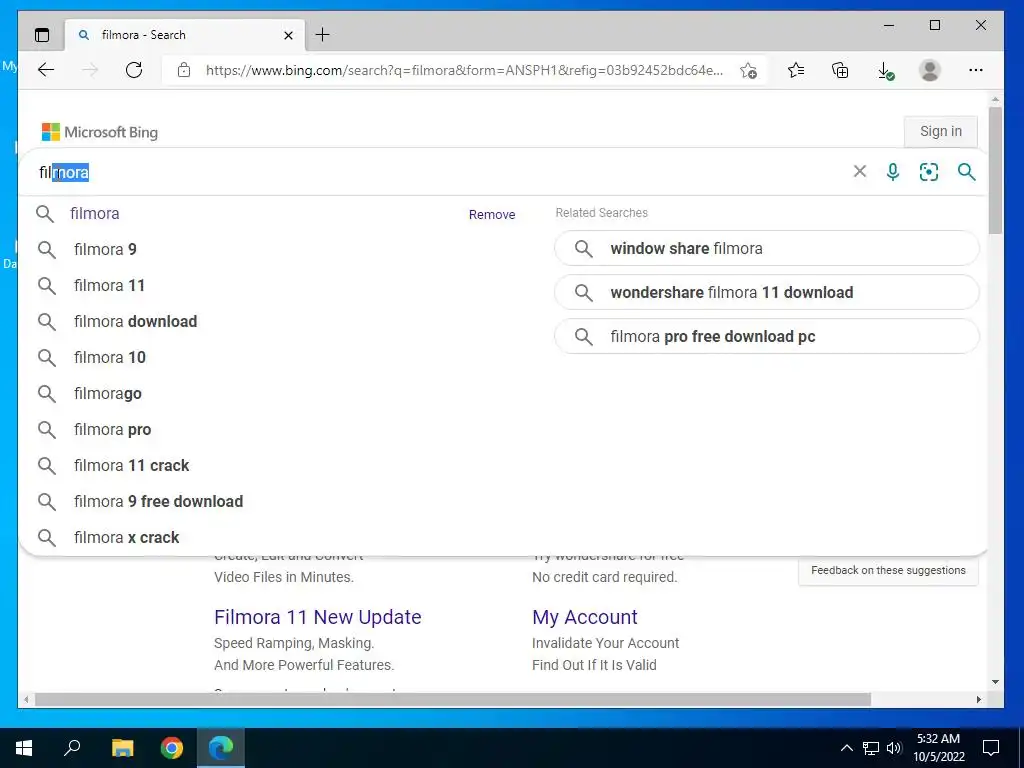Open the profile avatar icon
1024x768 pixels.
click(x=929, y=70)
